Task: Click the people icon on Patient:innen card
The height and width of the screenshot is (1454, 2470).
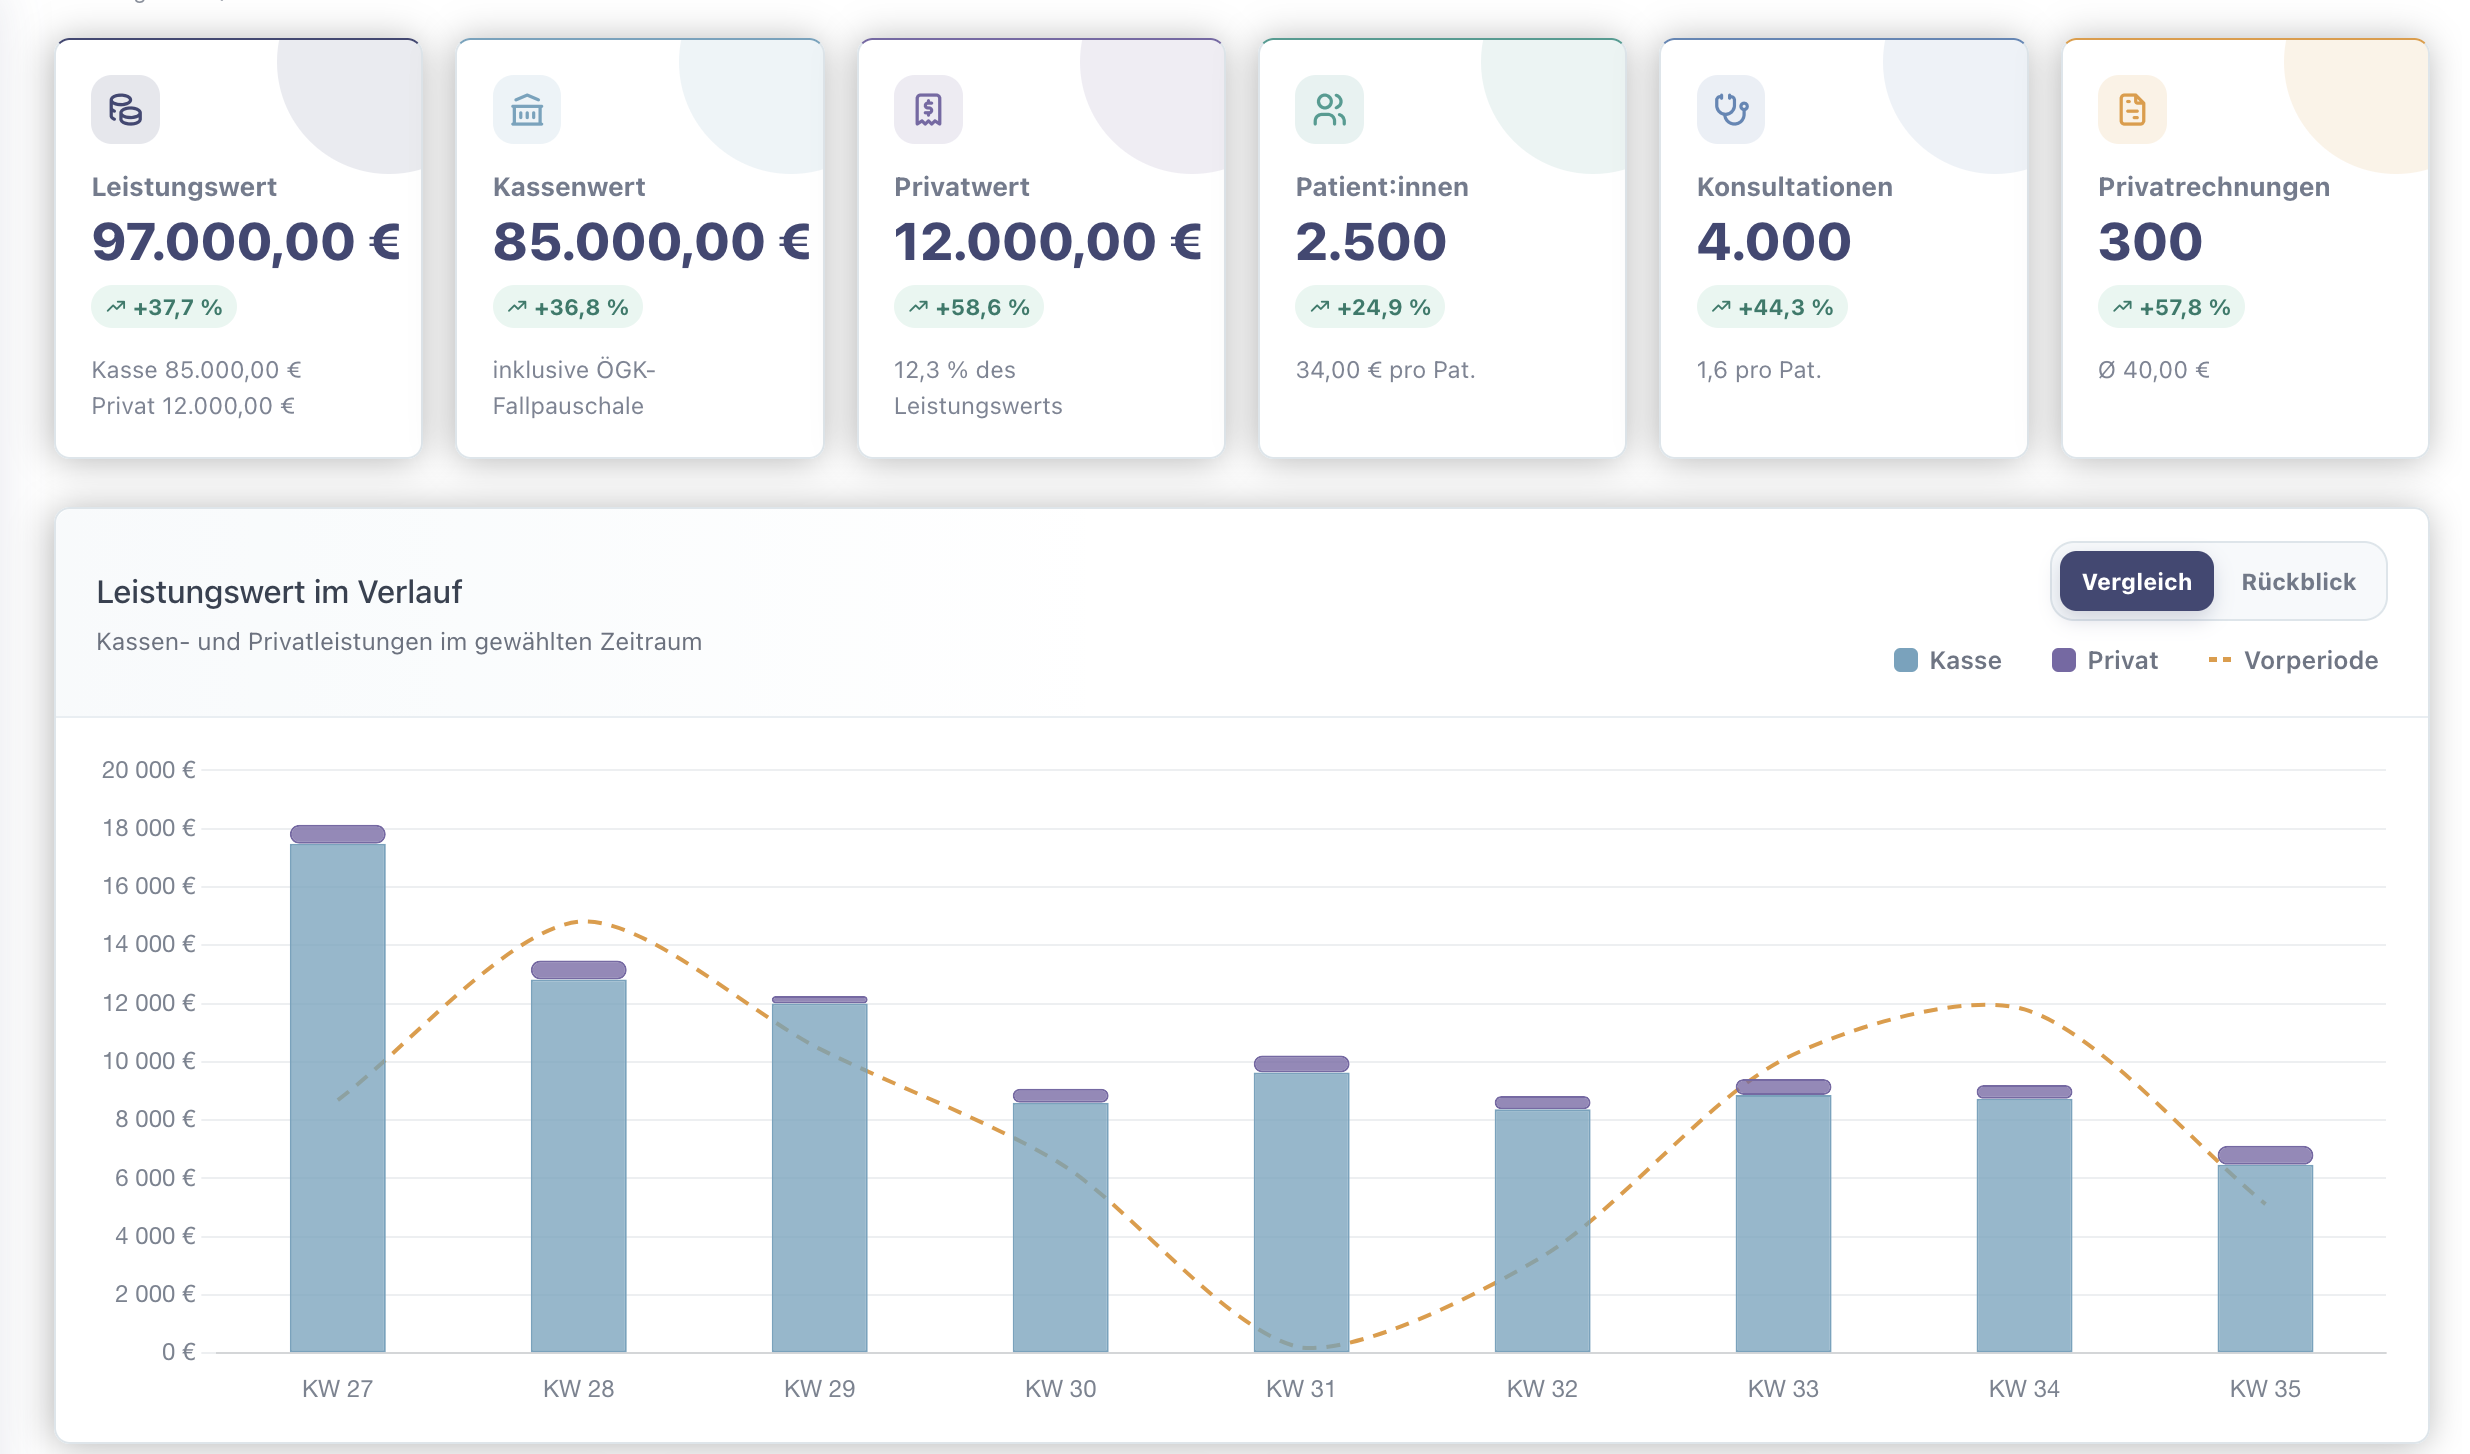Action: pos(1329,109)
